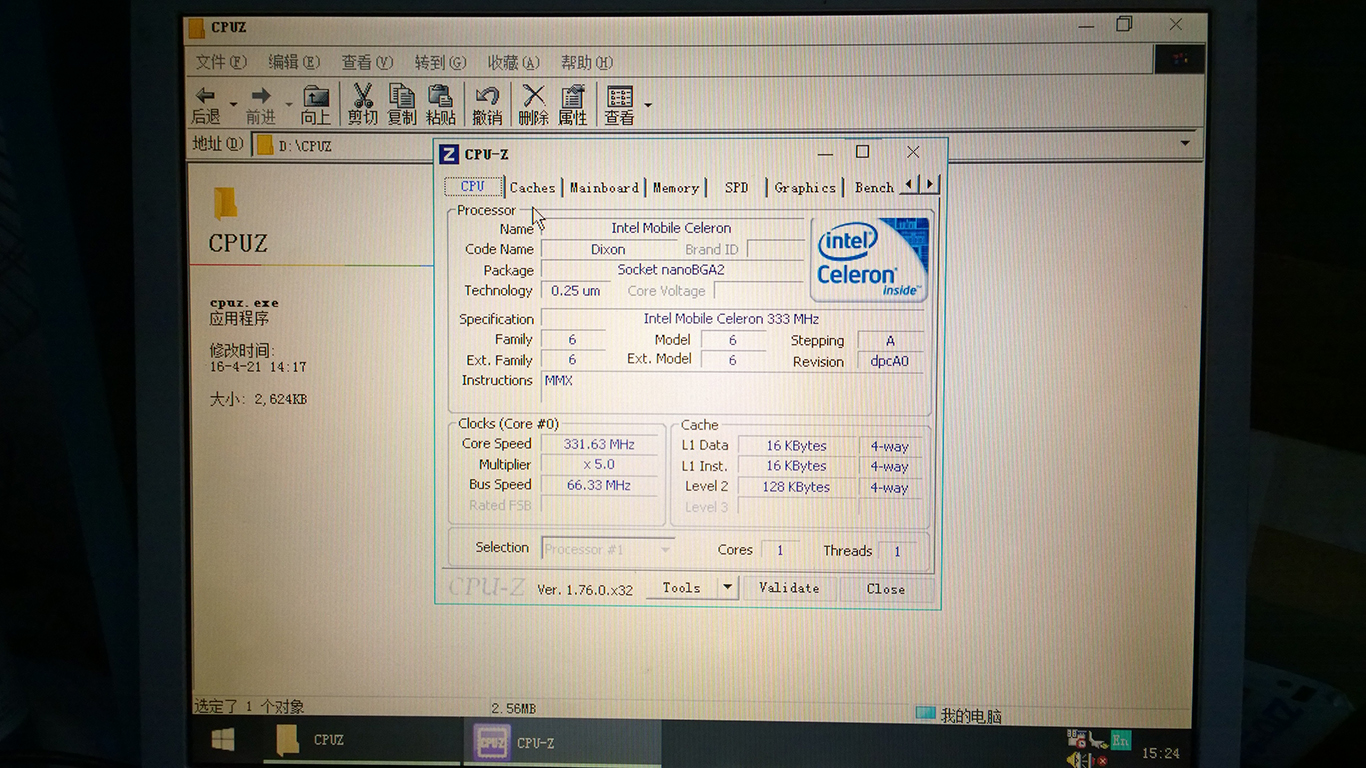Open the Back history dropdown arrow
Viewport: 1366px width, 768px height.
pyautogui.click(x=233, y=104)
